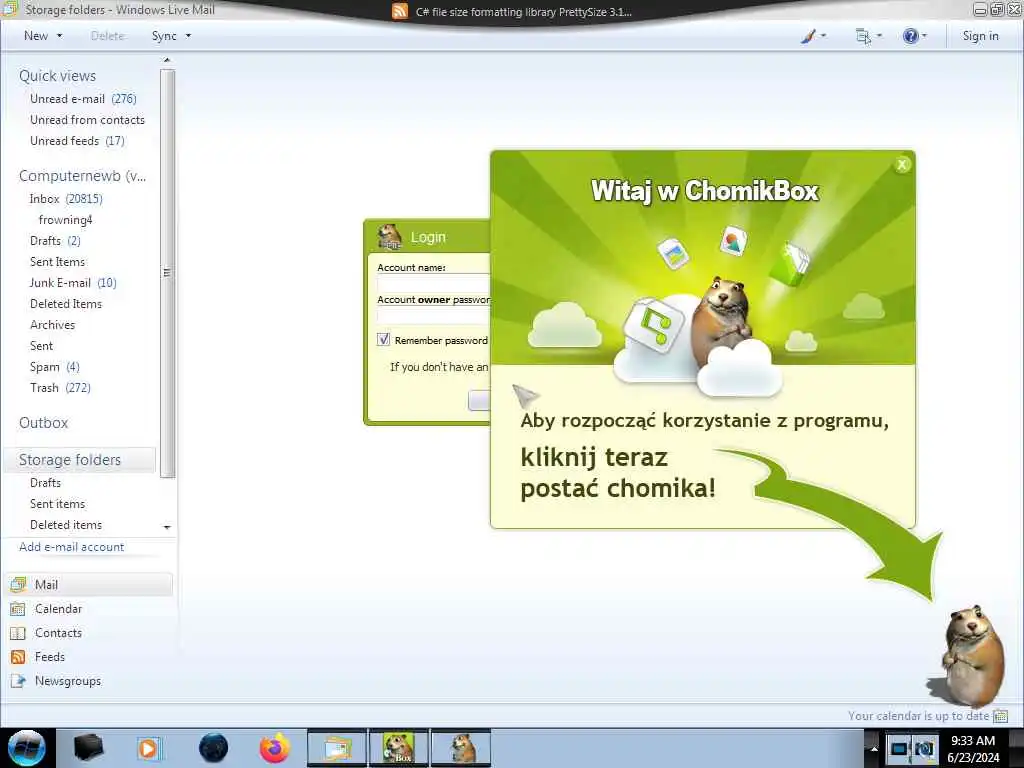The image size is (1024, 768).
Task: Click the calendar status icon in status bar
Action: (1000, 716)
